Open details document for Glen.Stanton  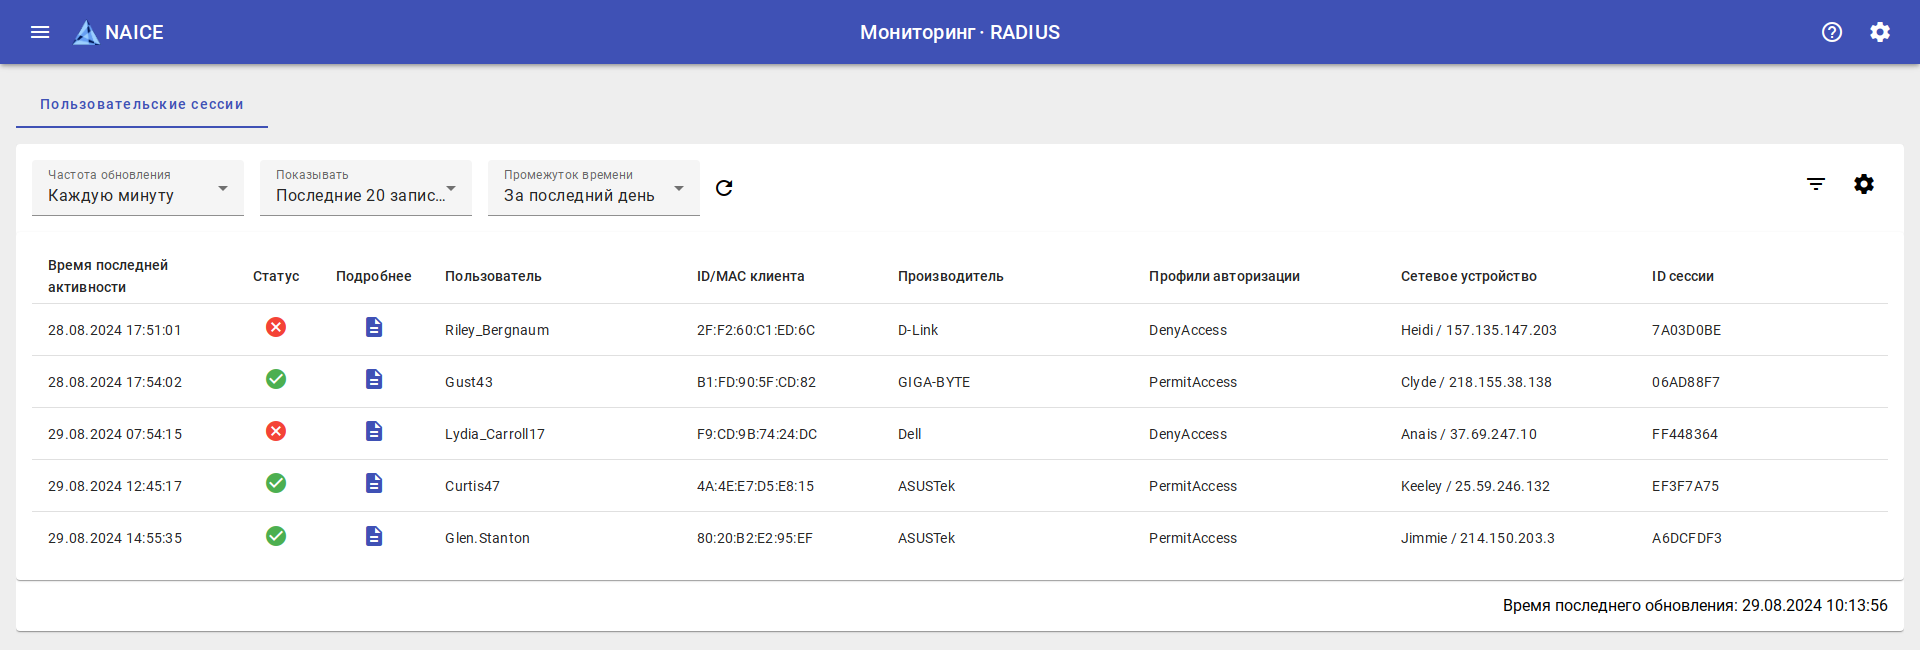(x=374, y=536)
